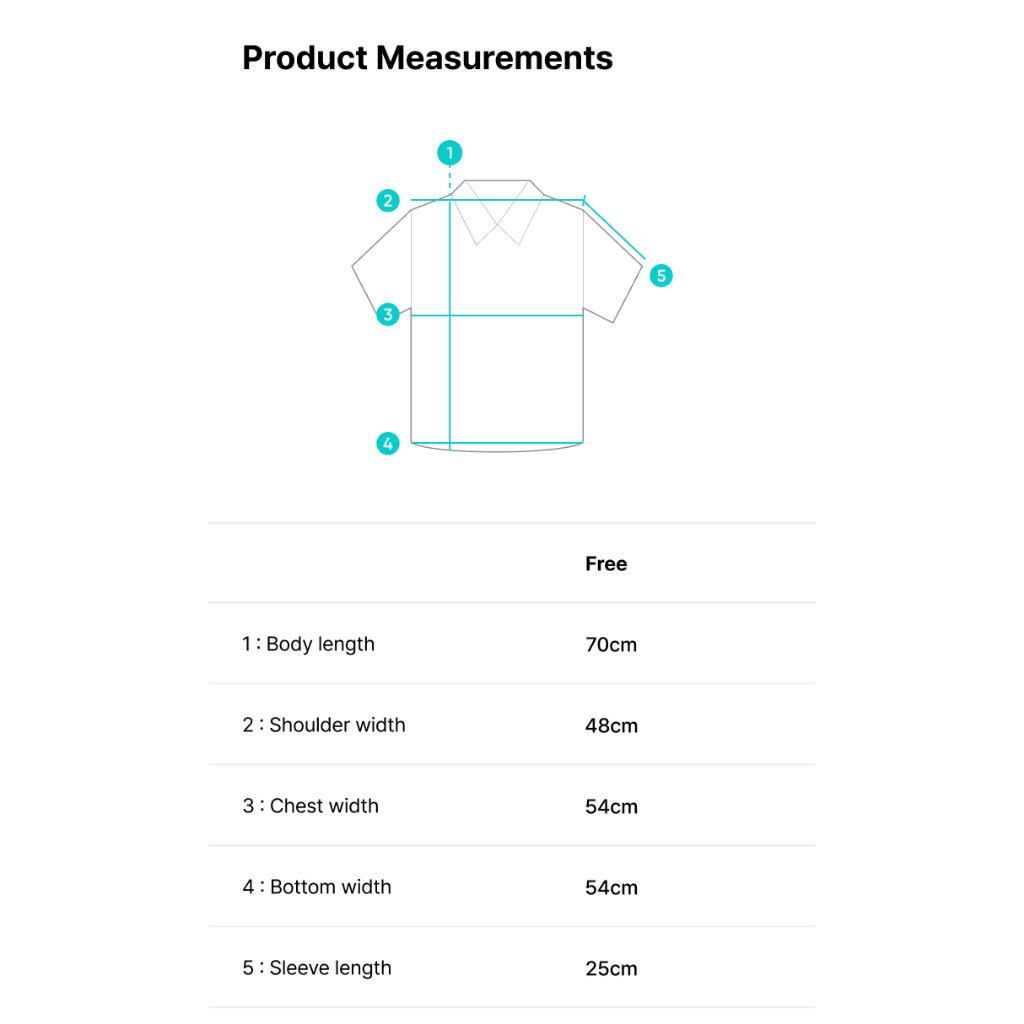The width and height of the screenshot is (1024, 1024).
Task: Click the shirt collar in the diagram
Action: point(497,210)
